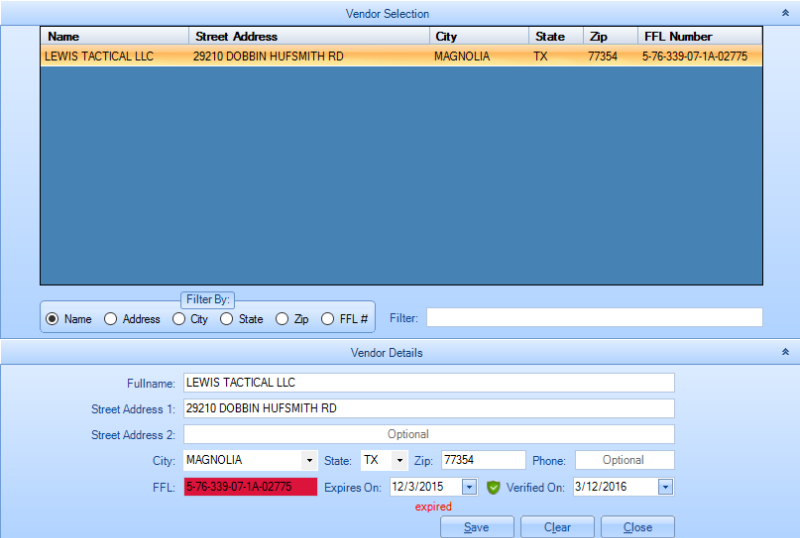Click the Close button
This screenshot has height=538, width=800.
coord(638,527)
